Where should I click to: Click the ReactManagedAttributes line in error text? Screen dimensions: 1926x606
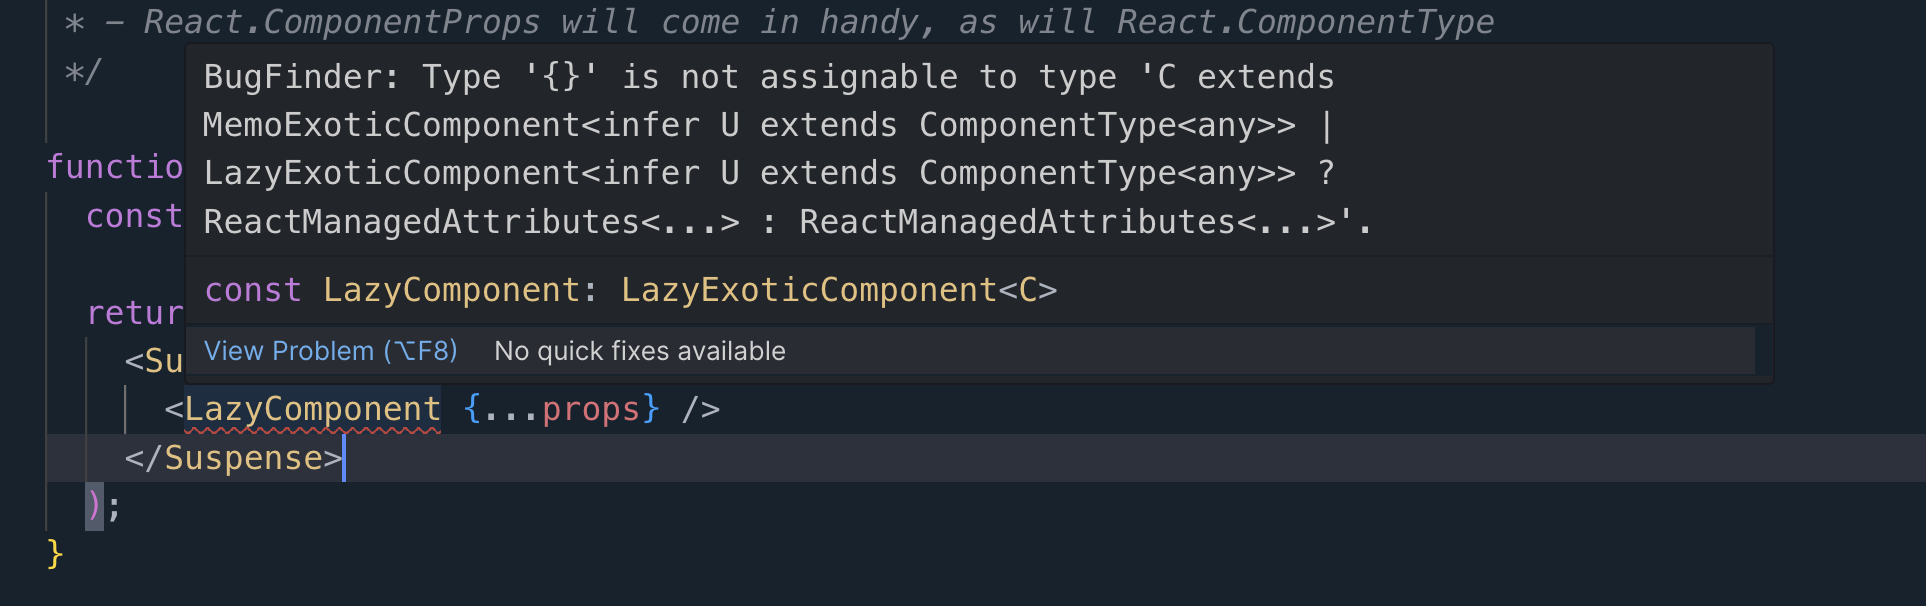787,221
